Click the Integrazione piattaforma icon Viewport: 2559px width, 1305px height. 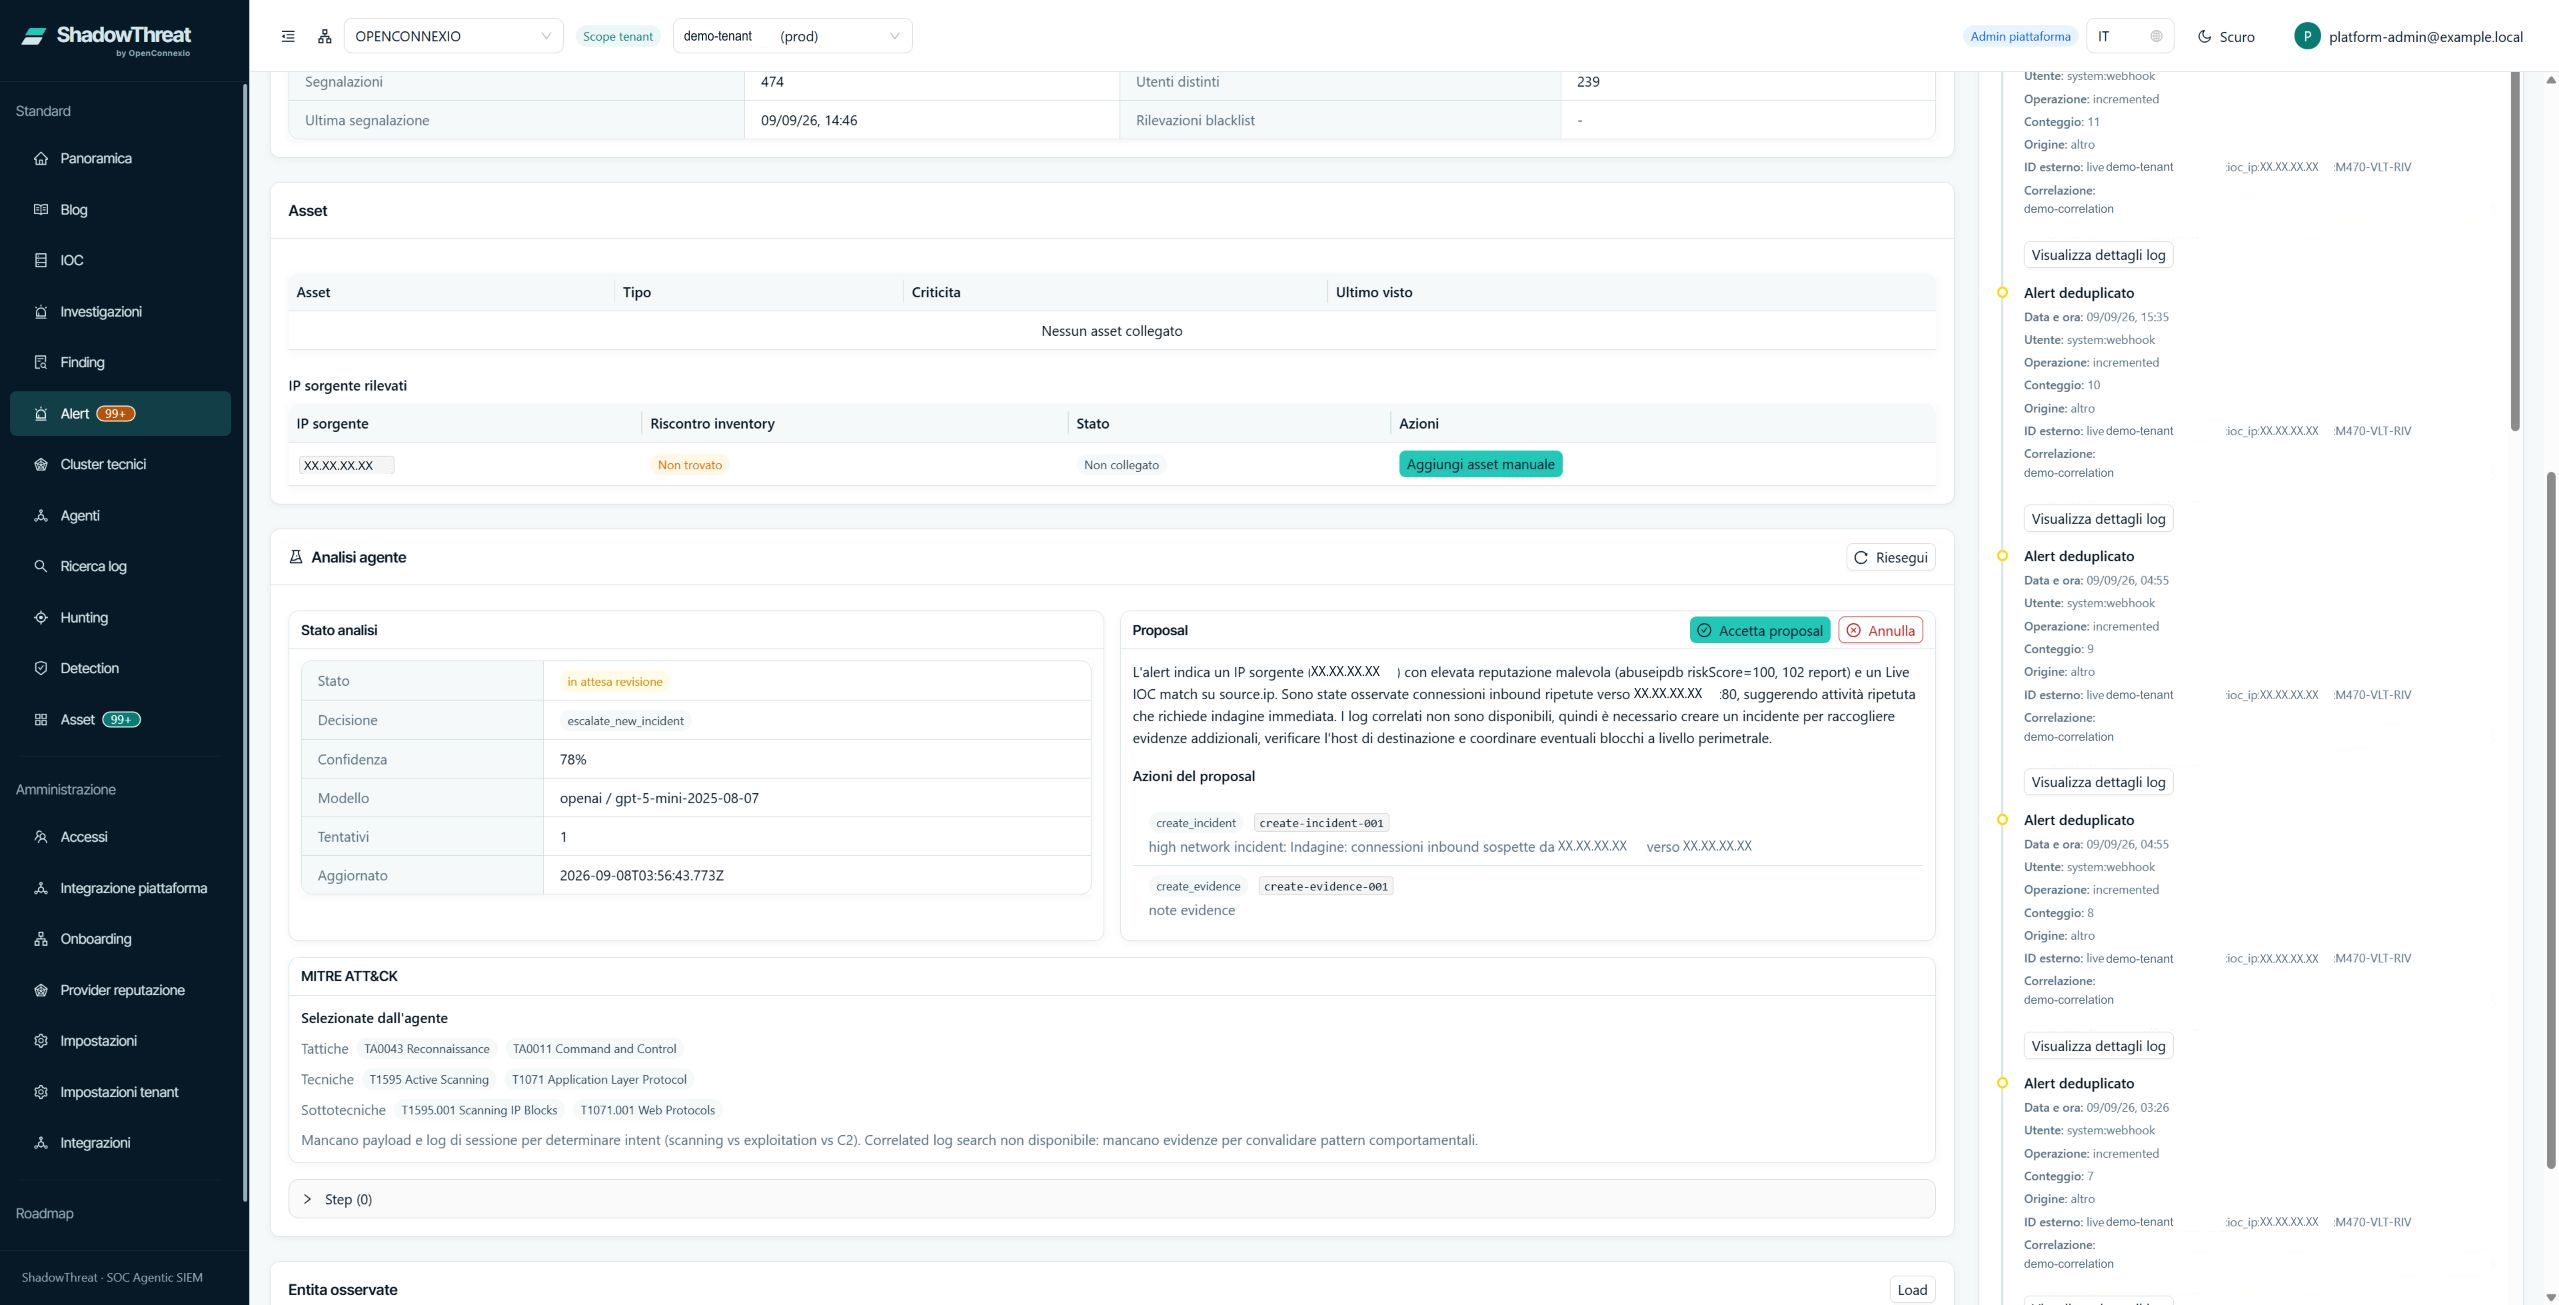pyautogui.click(x=41, y=888)
